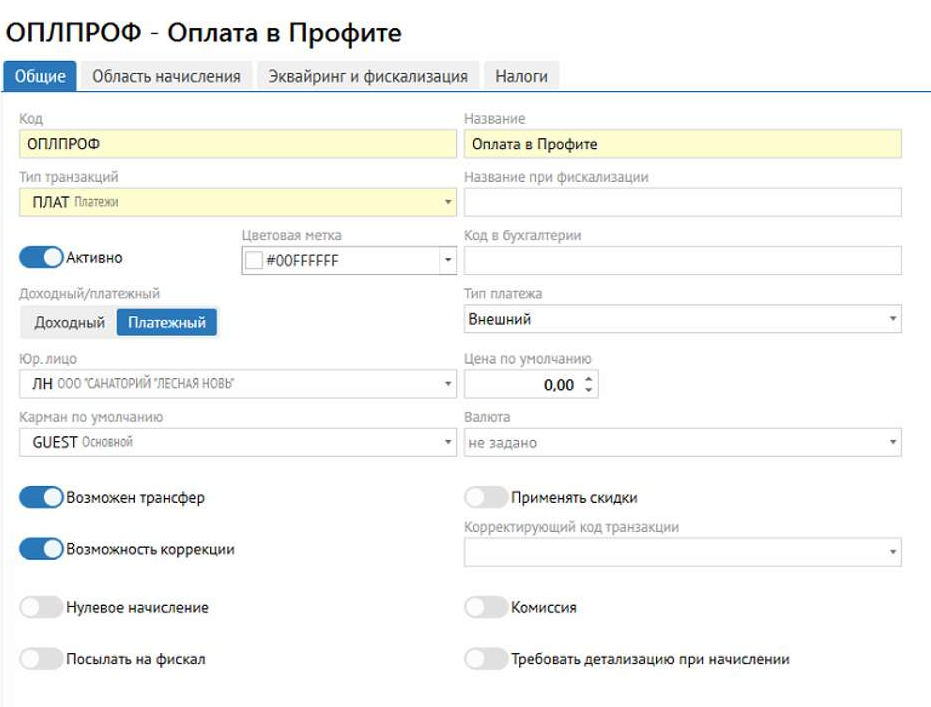Open the Эквайринг и фискализация tab
931x707 pixels.
[367, 76]
